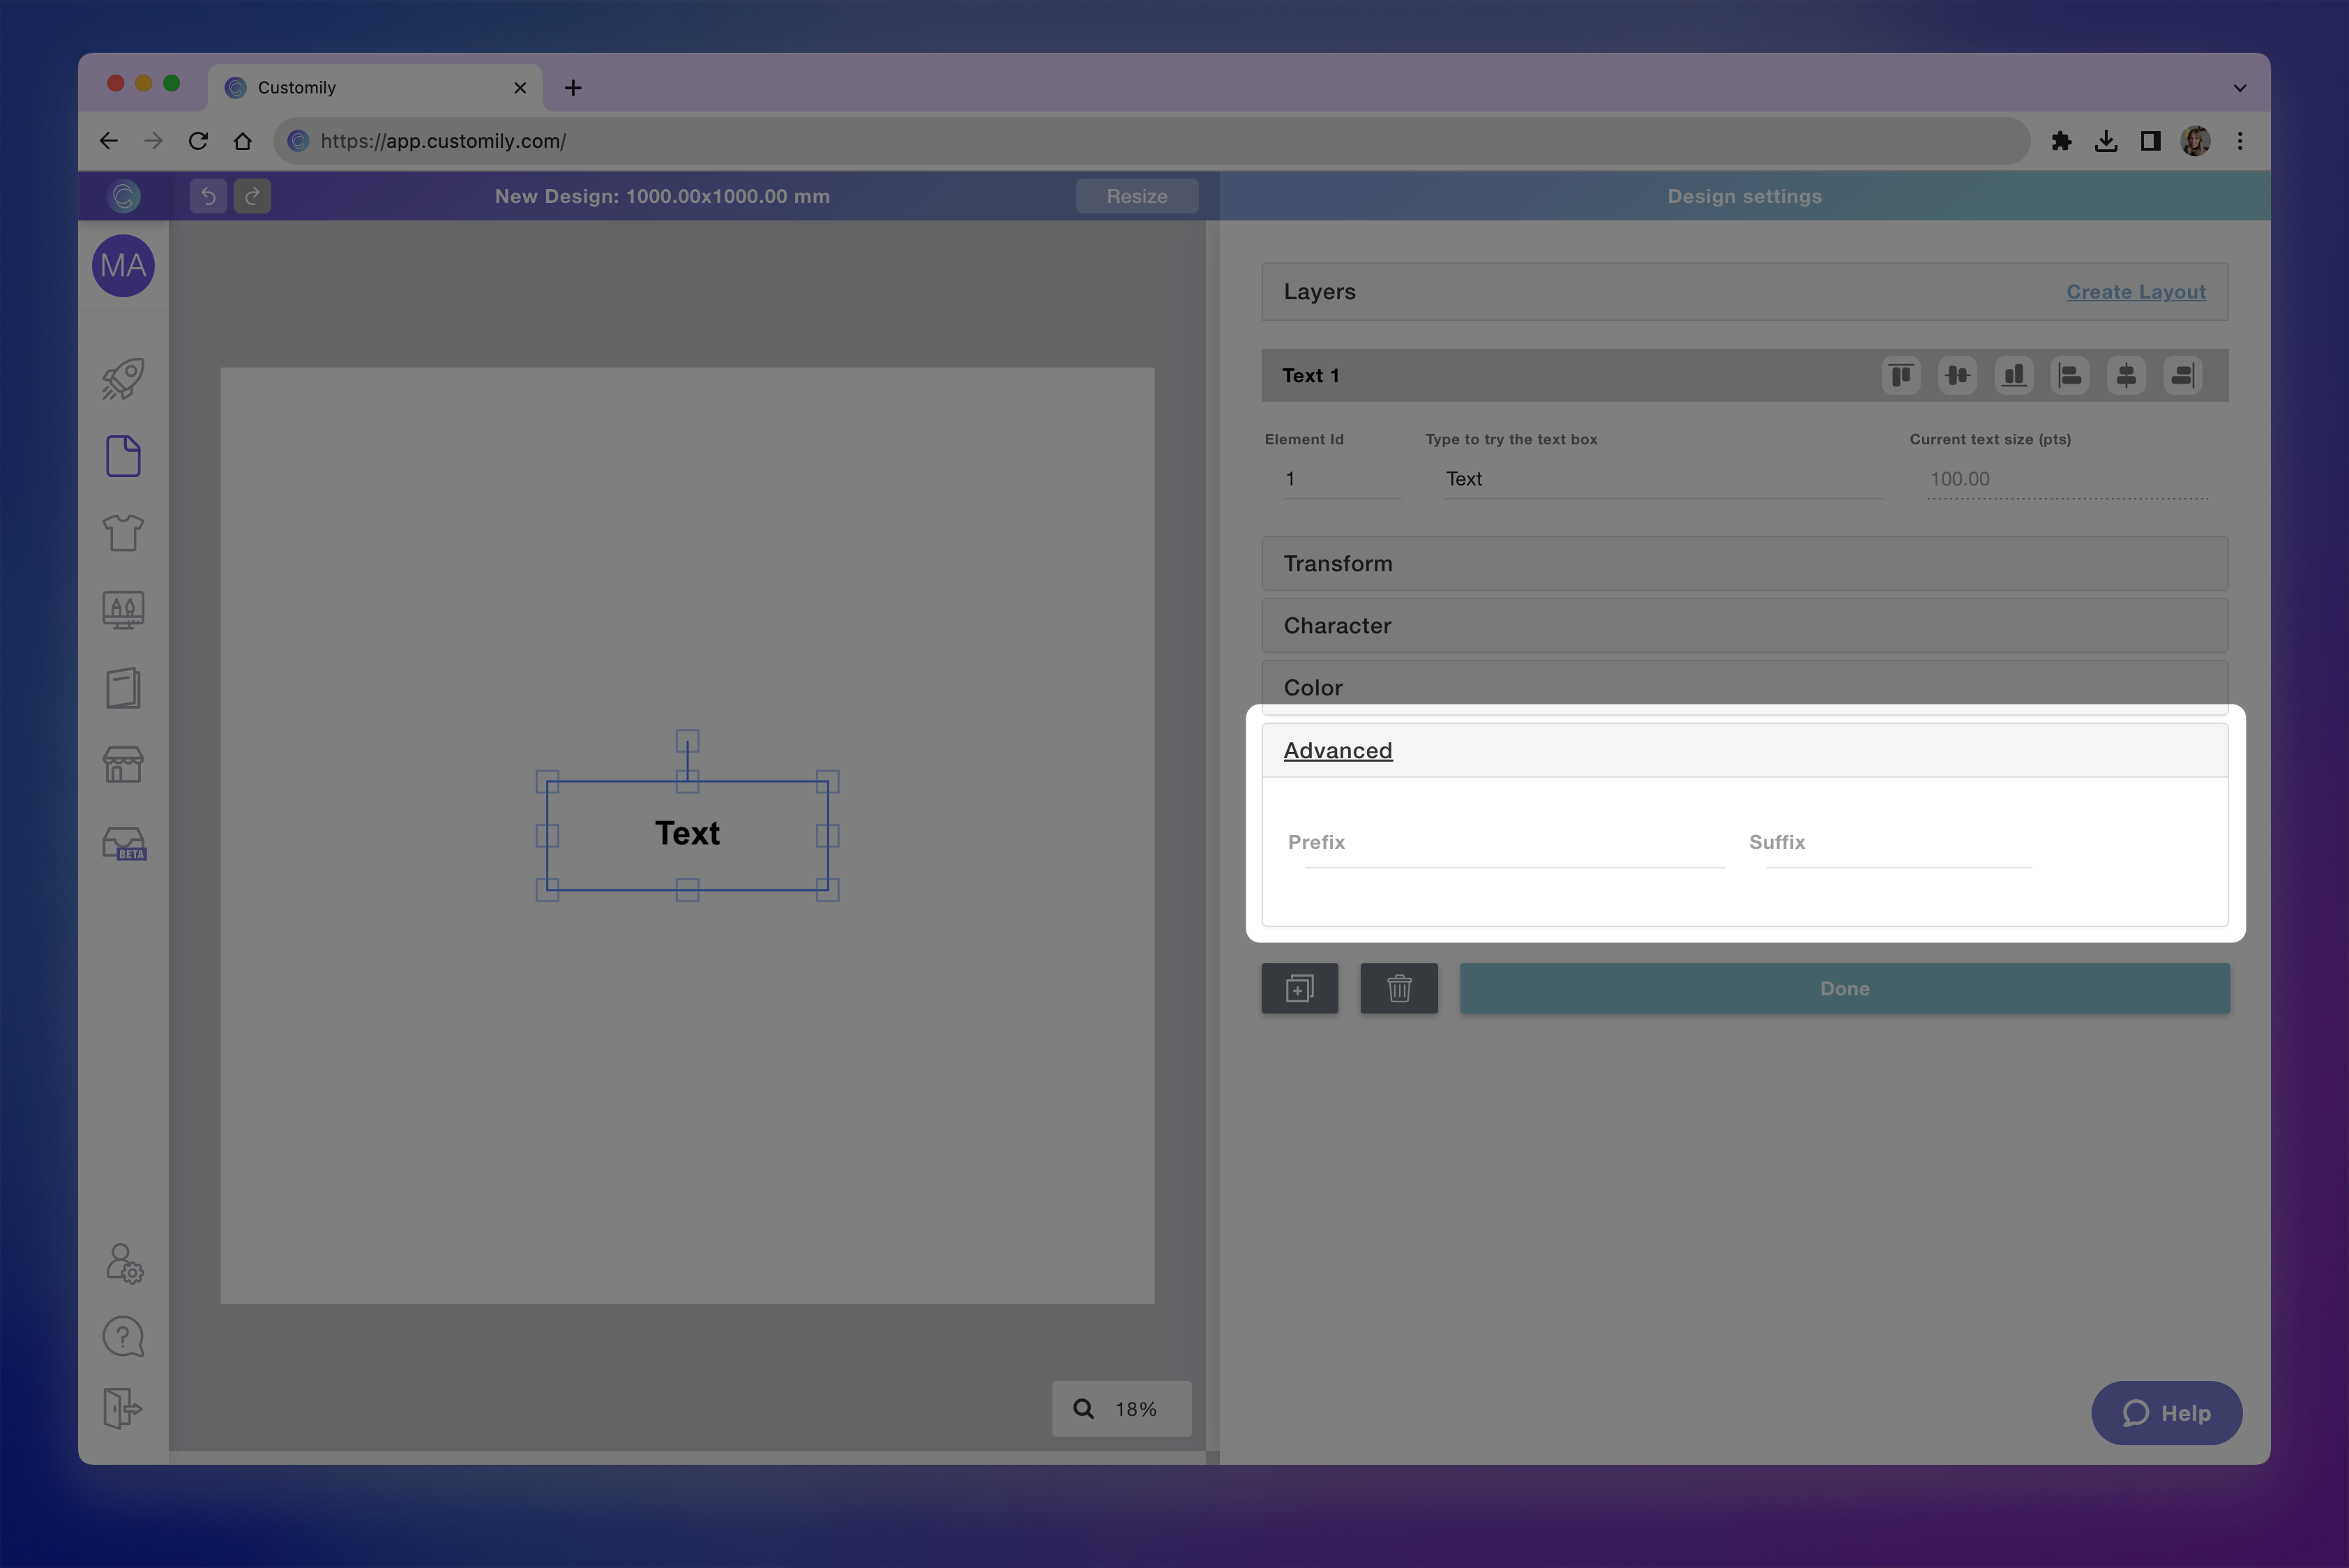Open the Help chat bubble

[x=2166, y=1413]
